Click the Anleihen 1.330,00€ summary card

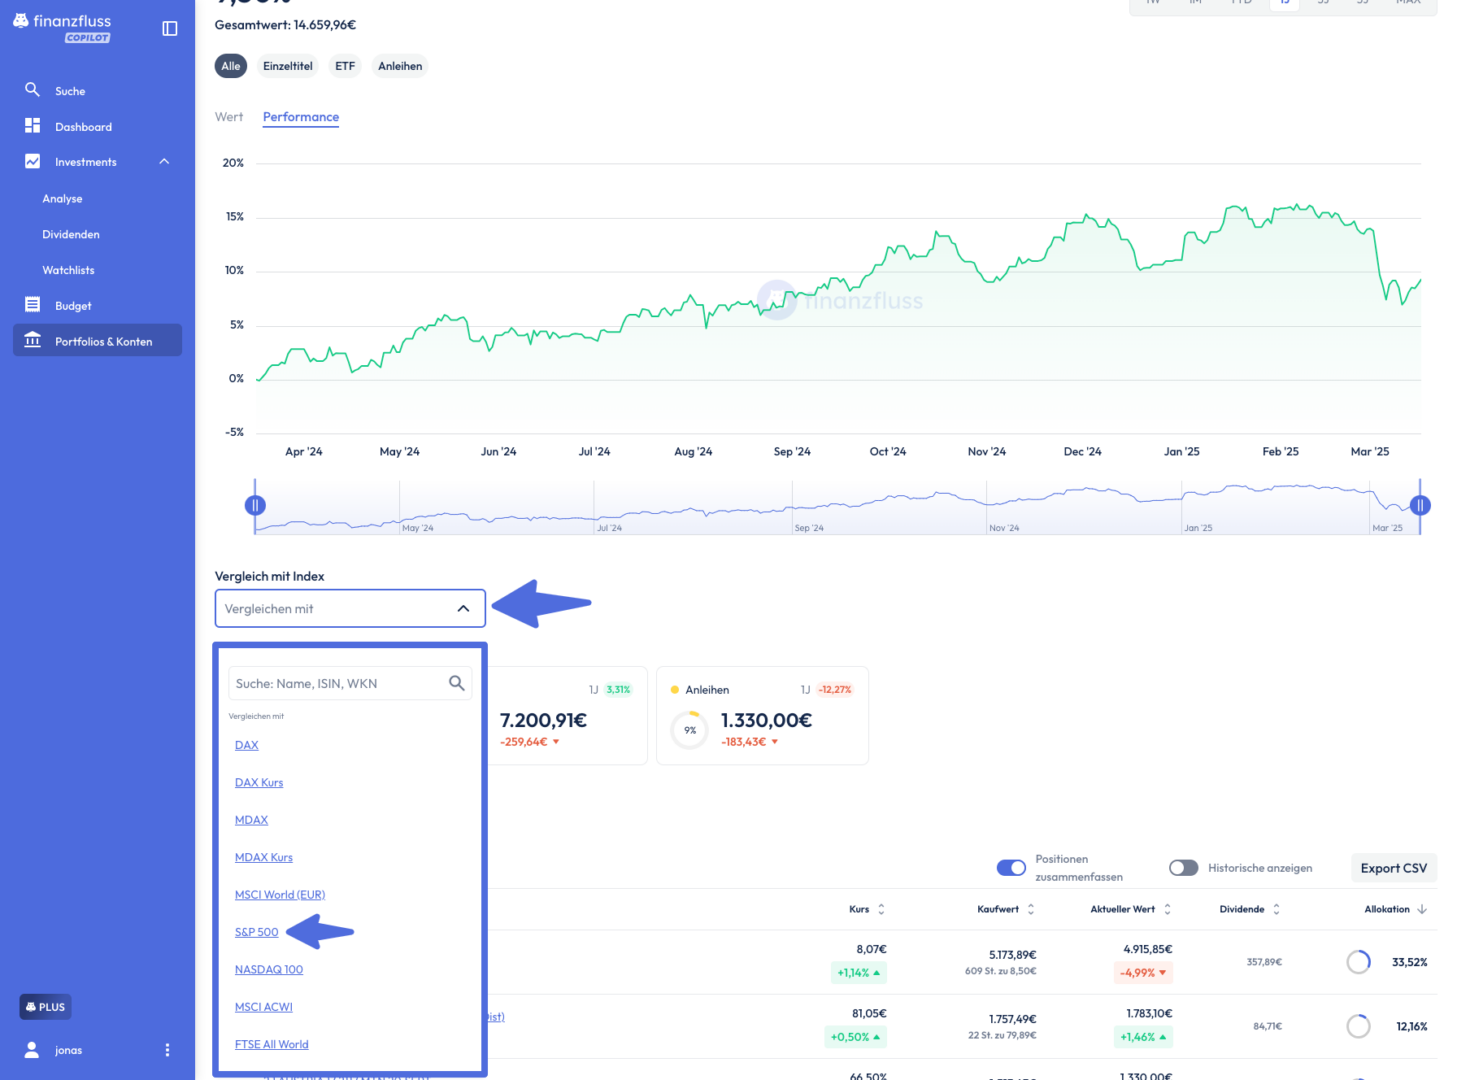(762, 716)
